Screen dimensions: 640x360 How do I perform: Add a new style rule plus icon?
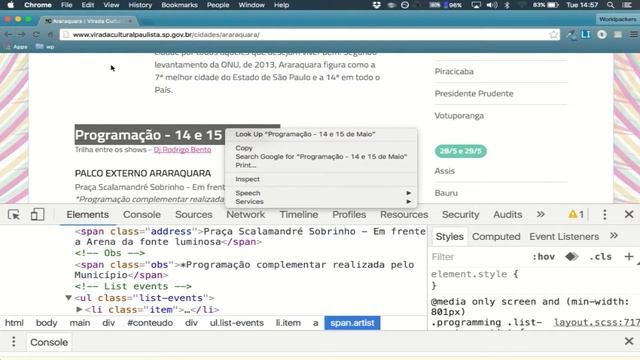(x=629, y=257)
